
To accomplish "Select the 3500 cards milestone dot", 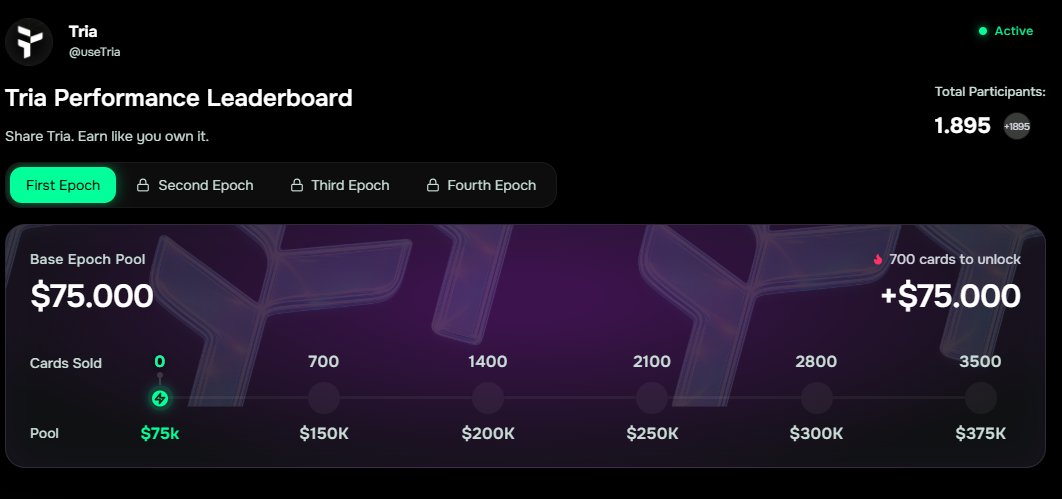I will (x=980, y=398).
